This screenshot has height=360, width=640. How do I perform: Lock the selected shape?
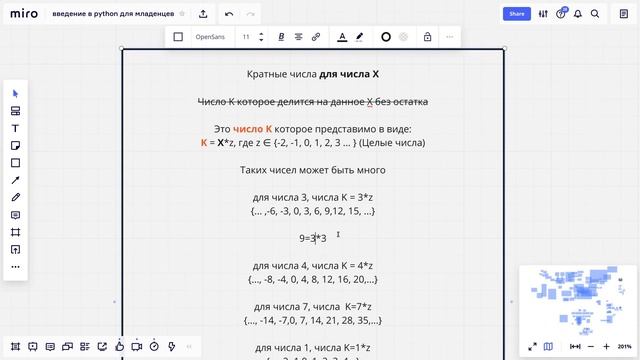coord(427,37)
